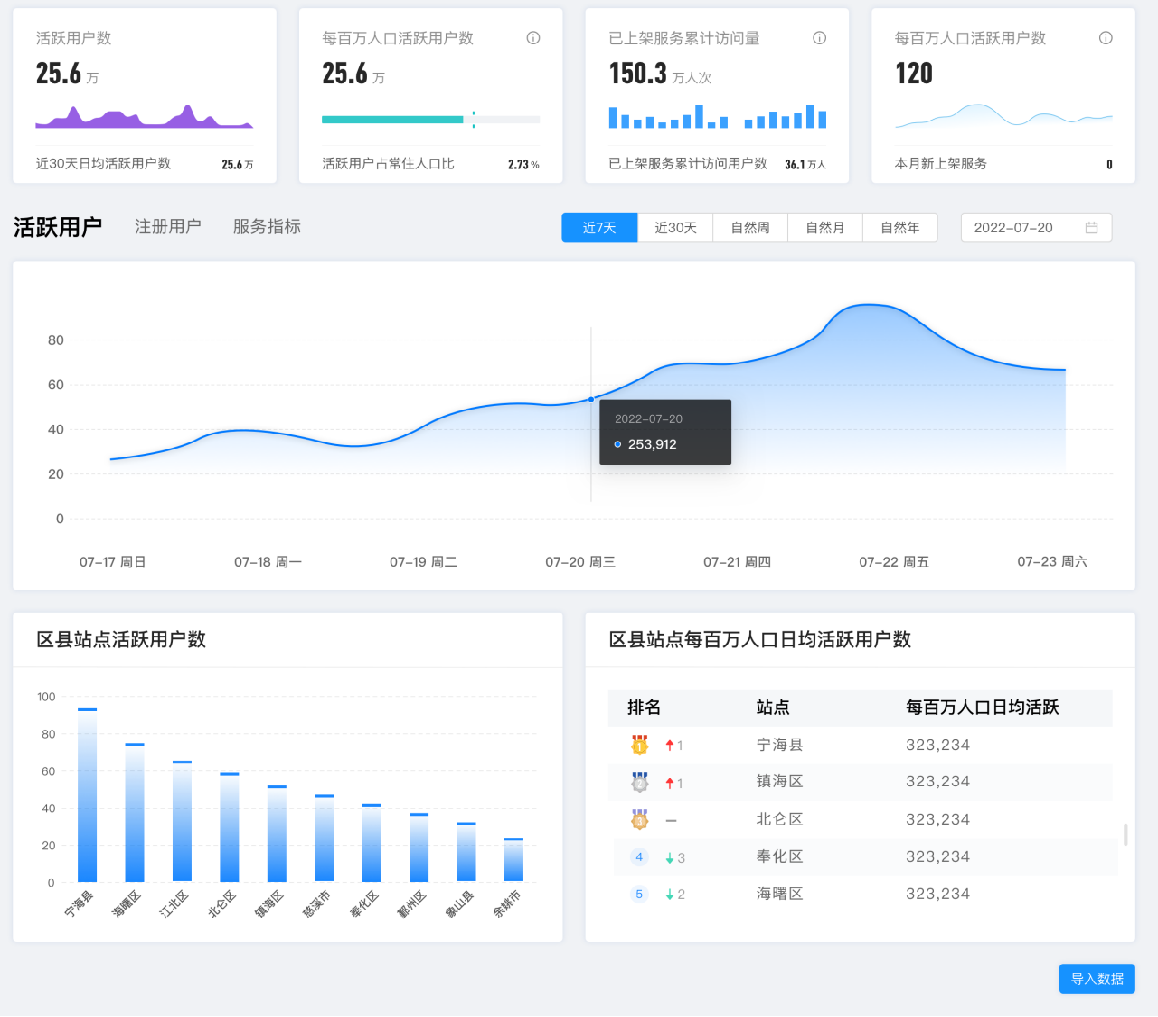Click data point at 07-20 on line chart
This screenshot has height=1017, width=1158.
[591, 399]
